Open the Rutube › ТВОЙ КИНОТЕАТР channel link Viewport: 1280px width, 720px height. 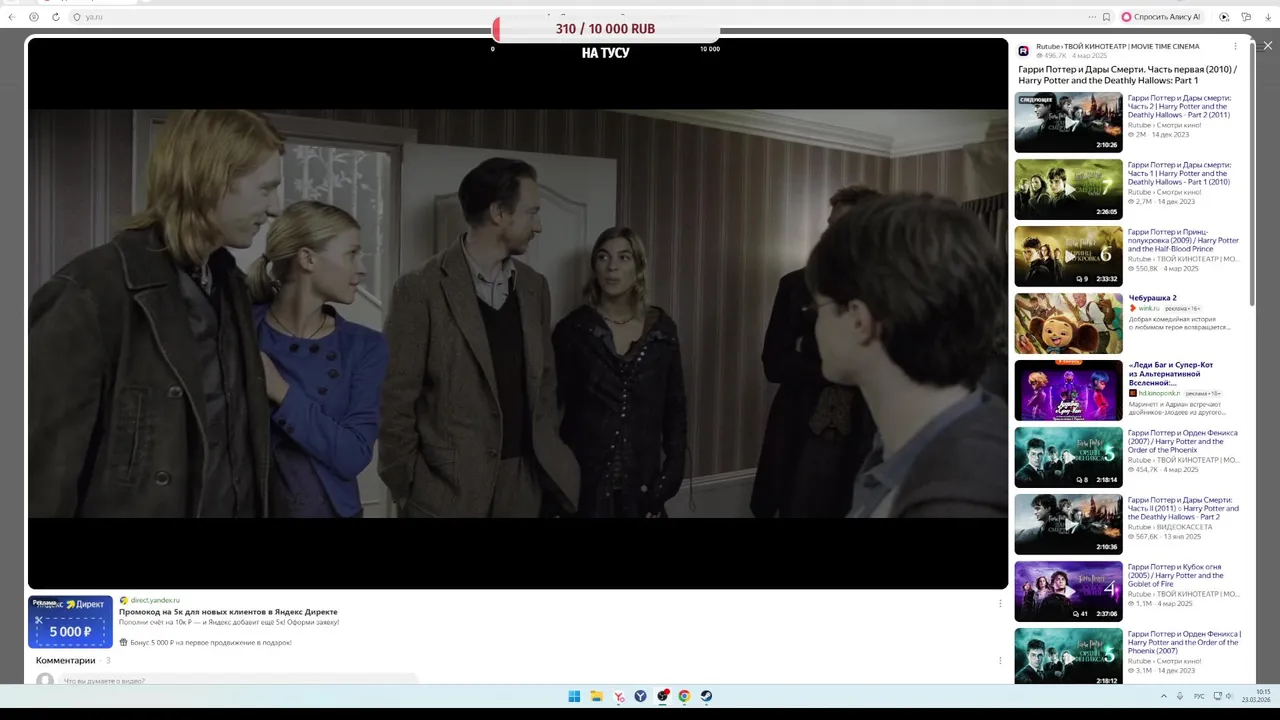point(1117,46)
